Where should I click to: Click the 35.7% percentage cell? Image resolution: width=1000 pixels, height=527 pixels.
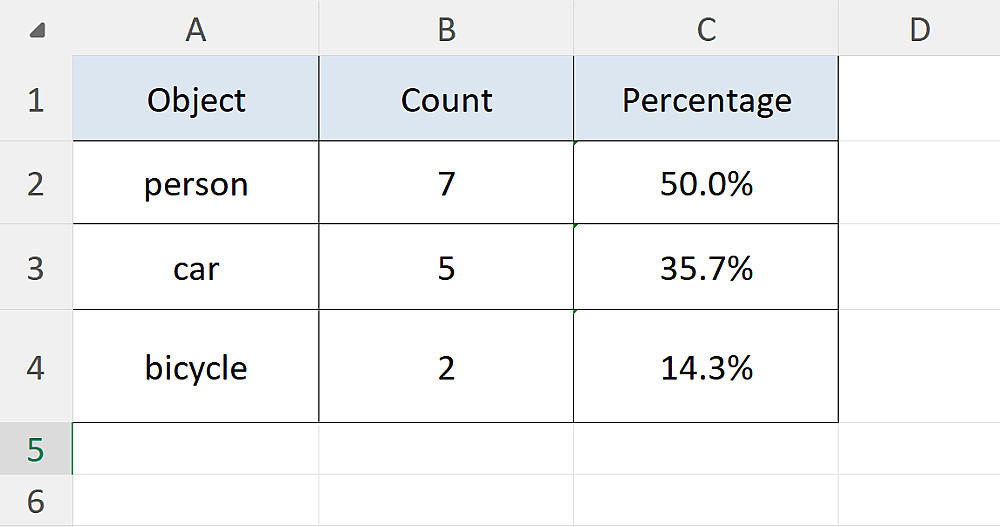(706, 268)
